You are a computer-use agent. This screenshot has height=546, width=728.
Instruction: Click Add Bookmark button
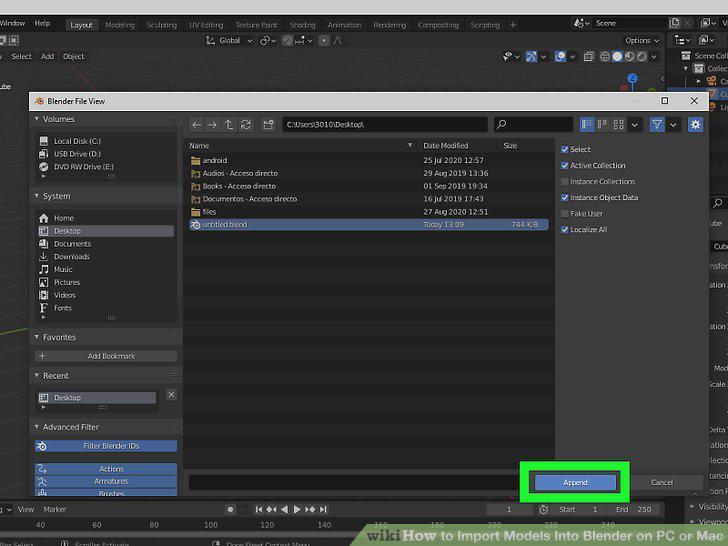106,356
